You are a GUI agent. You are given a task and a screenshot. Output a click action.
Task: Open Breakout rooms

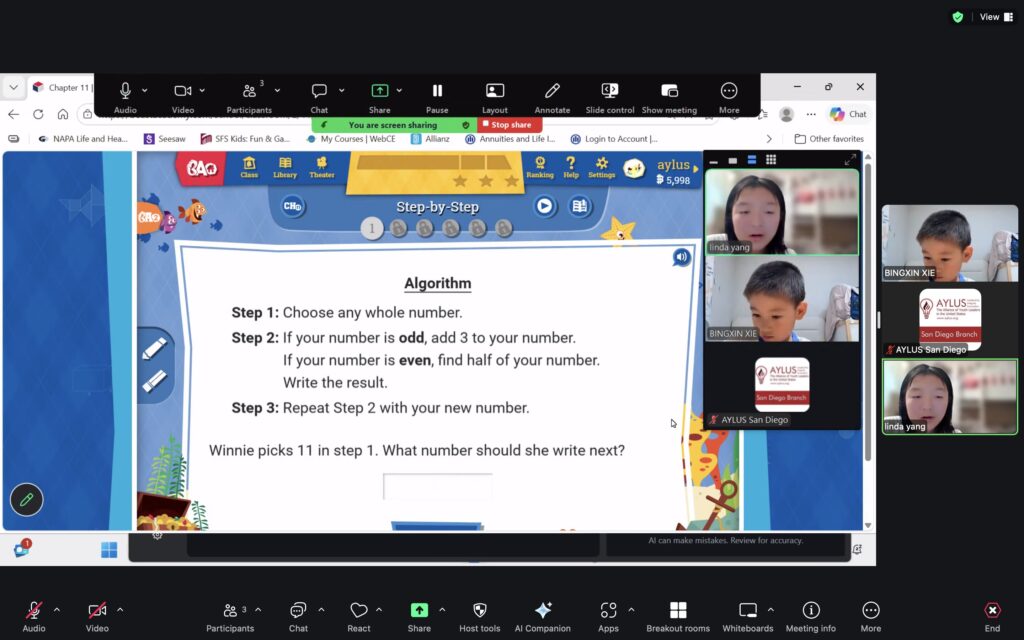[x=677, y=611]
